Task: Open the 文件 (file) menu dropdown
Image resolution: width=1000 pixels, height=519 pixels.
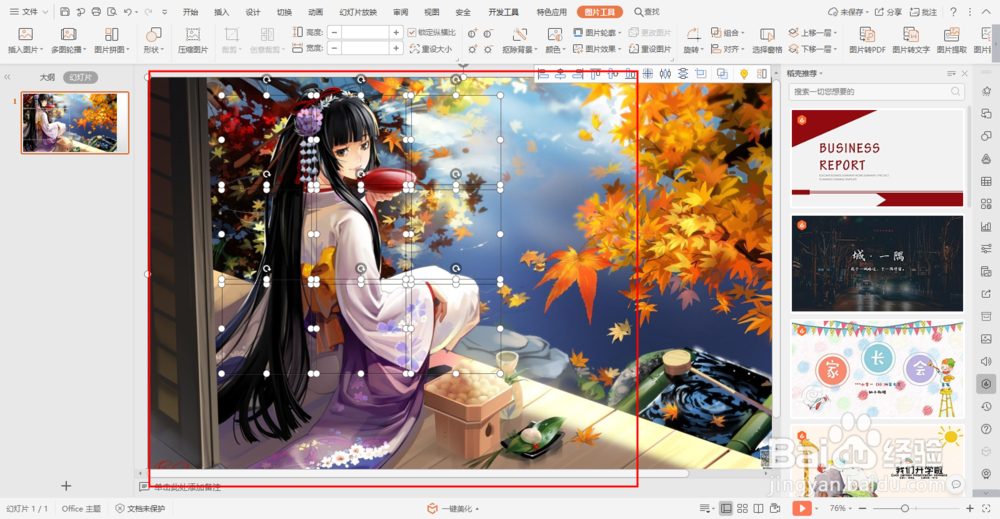Action: tap(29, 11)
